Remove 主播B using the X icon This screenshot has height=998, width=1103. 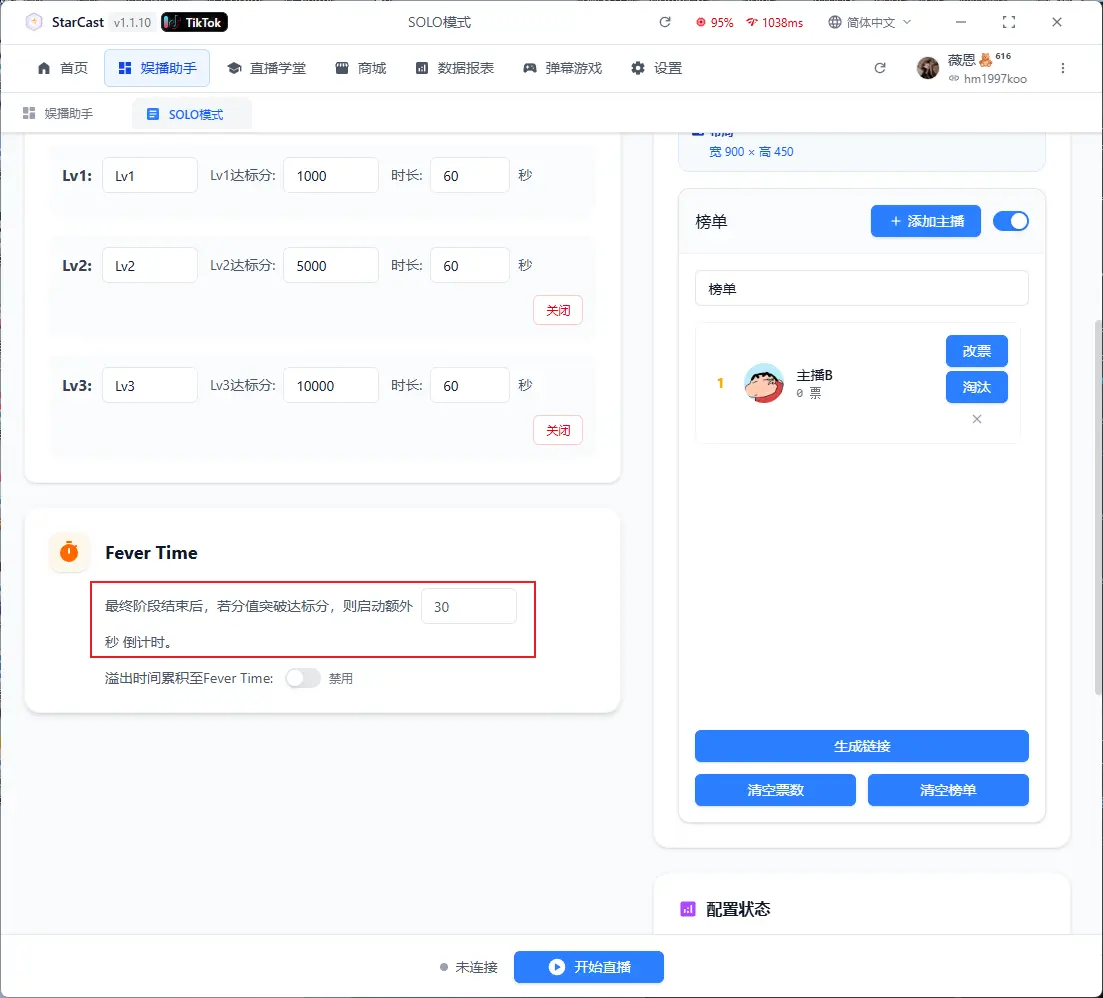(x=977, y=419)
